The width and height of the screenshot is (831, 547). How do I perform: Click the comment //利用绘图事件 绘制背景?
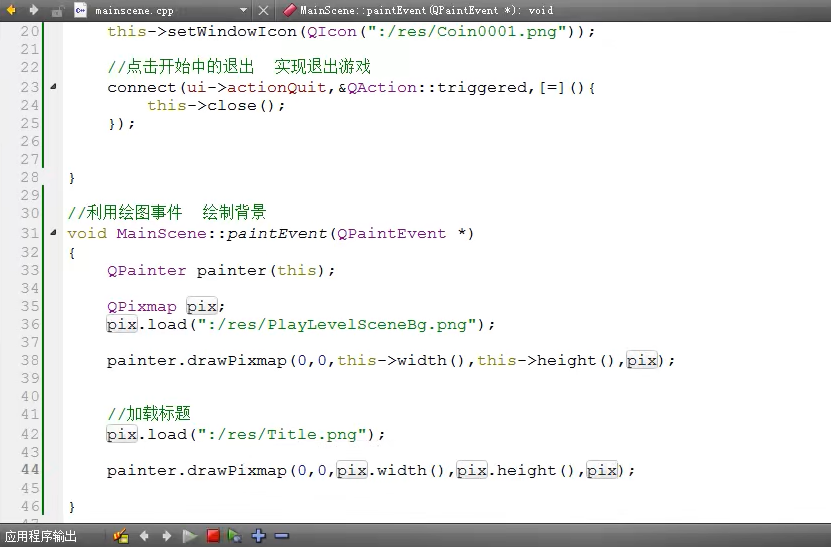166,212
